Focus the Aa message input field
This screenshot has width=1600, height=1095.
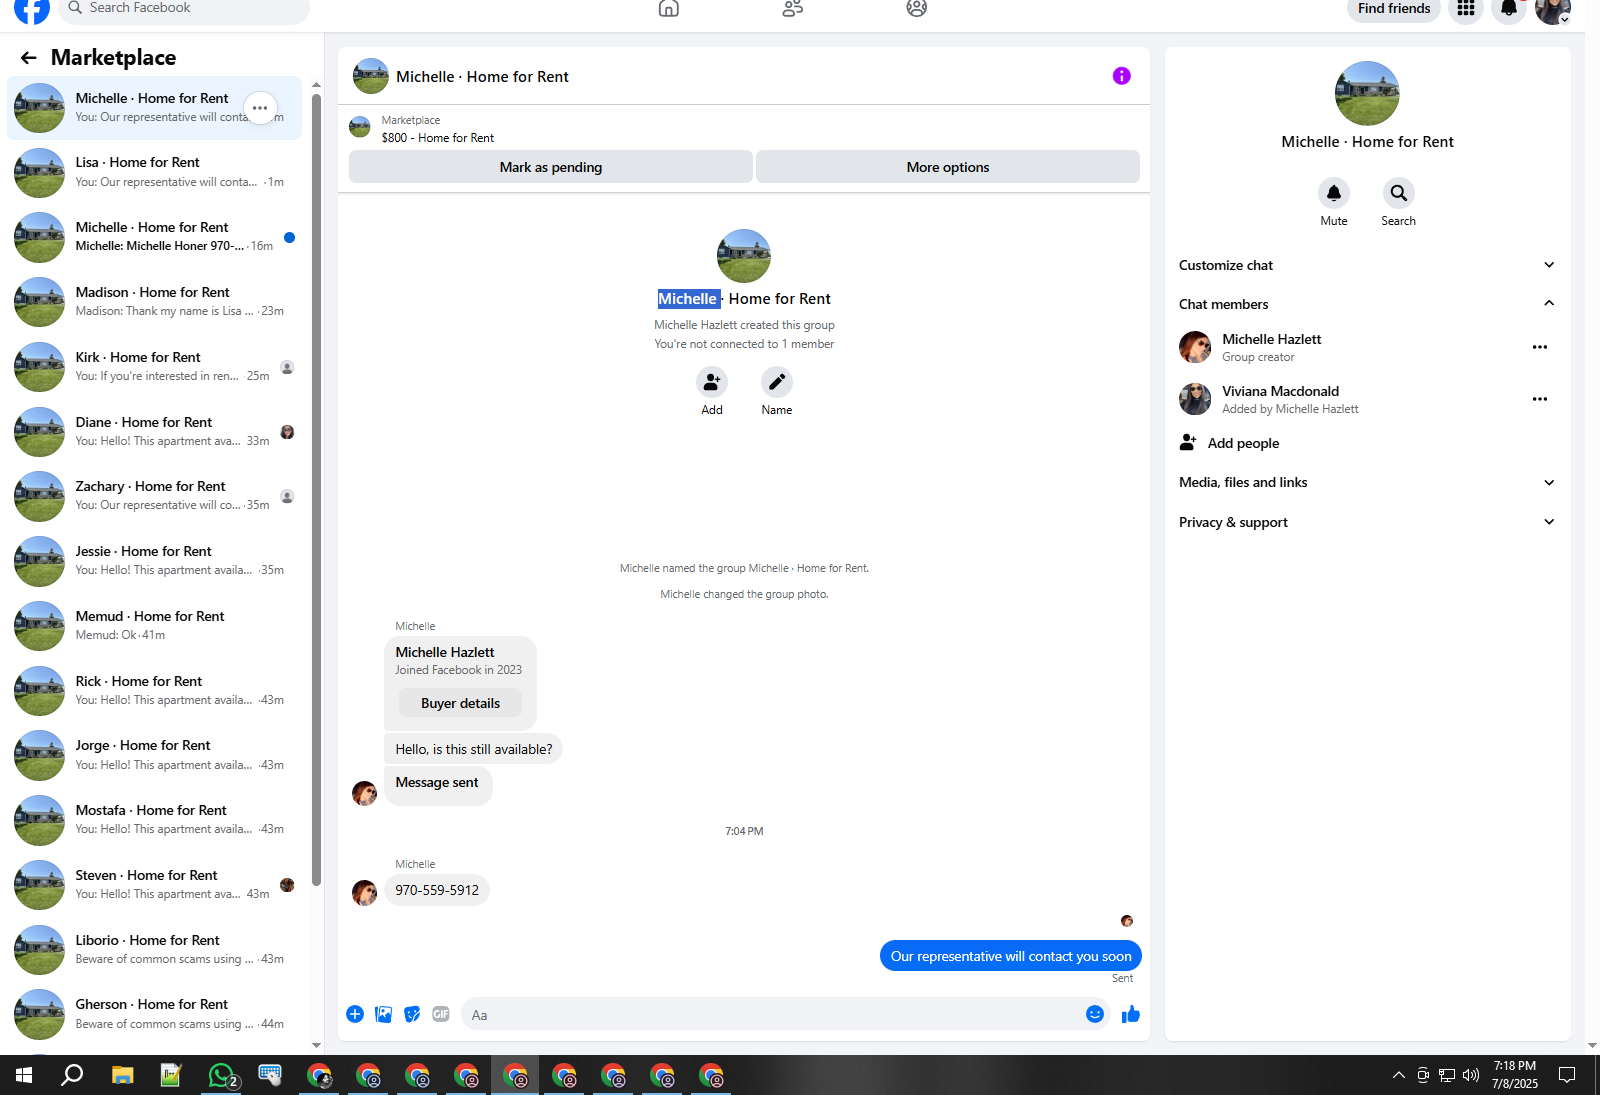(x=772, y=1015)
